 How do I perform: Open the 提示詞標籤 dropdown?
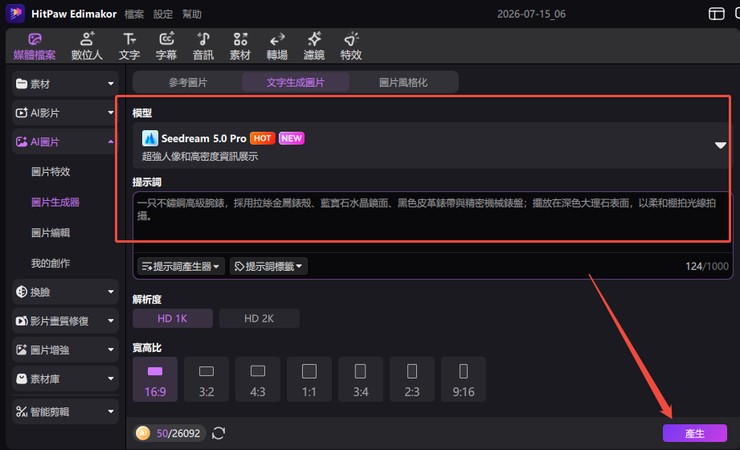tap(269, 266)
